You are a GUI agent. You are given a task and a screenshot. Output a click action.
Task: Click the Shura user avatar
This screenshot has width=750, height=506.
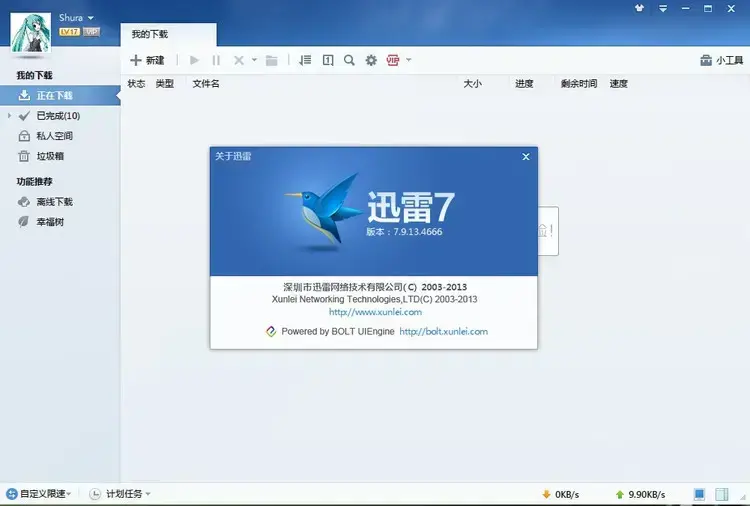click(31, 33)
